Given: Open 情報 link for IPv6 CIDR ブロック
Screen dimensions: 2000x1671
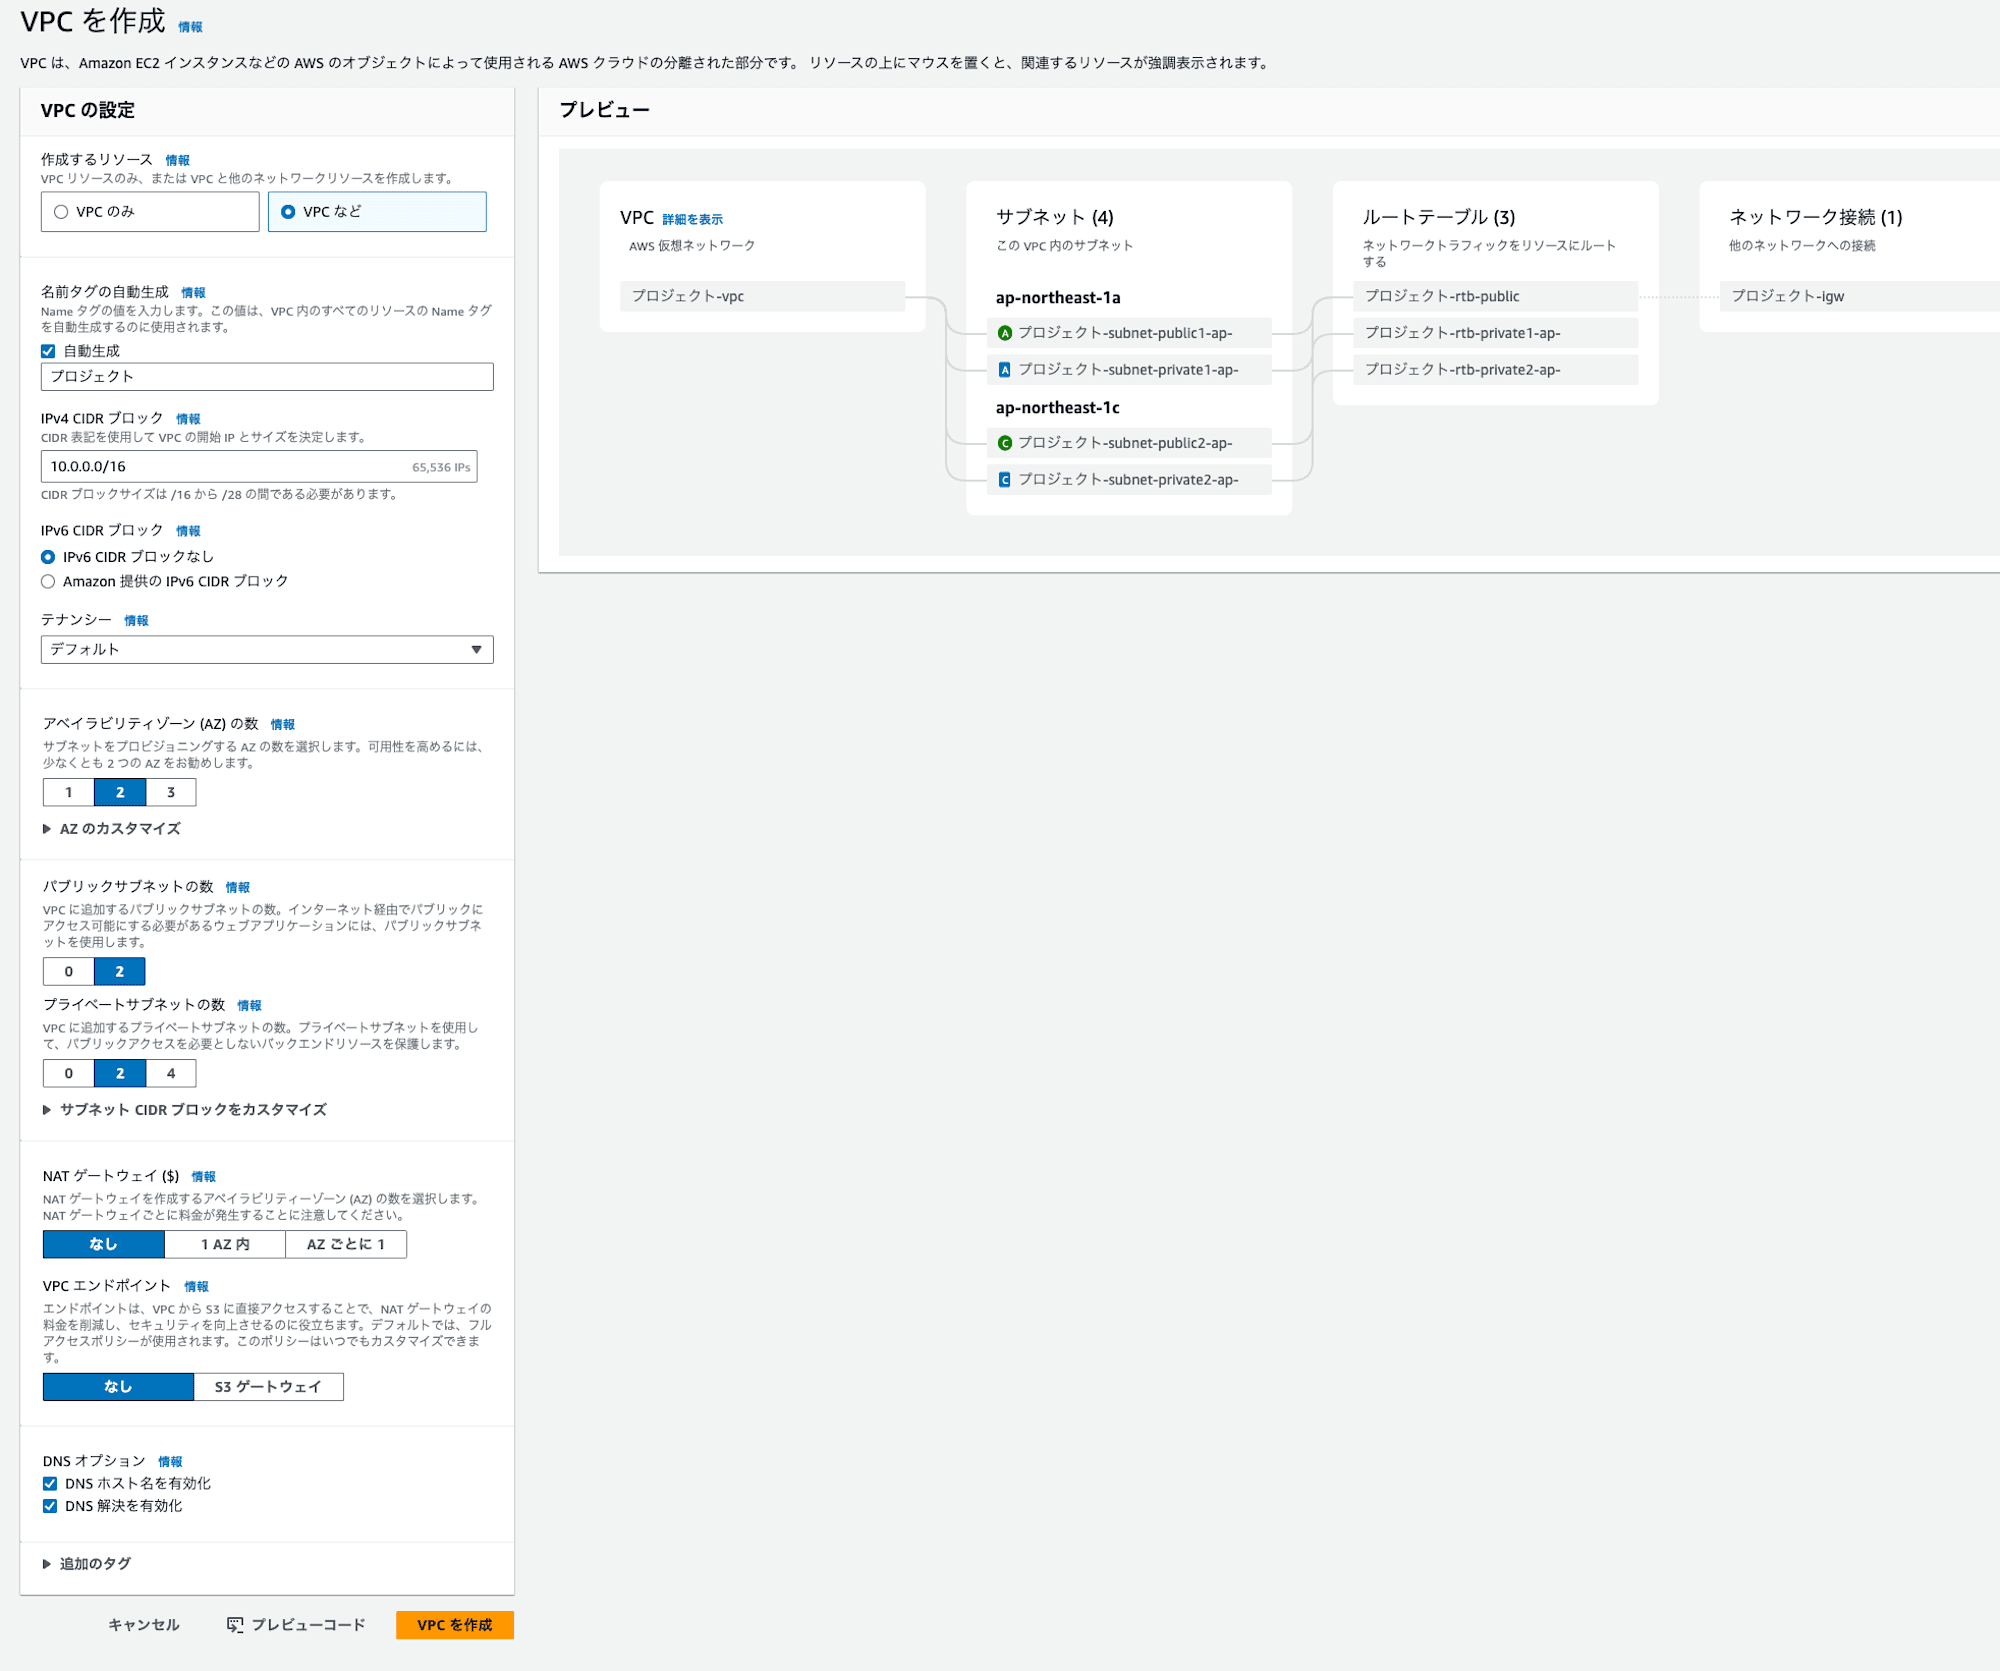Looking at the screenshot, I should click(188, 531).
